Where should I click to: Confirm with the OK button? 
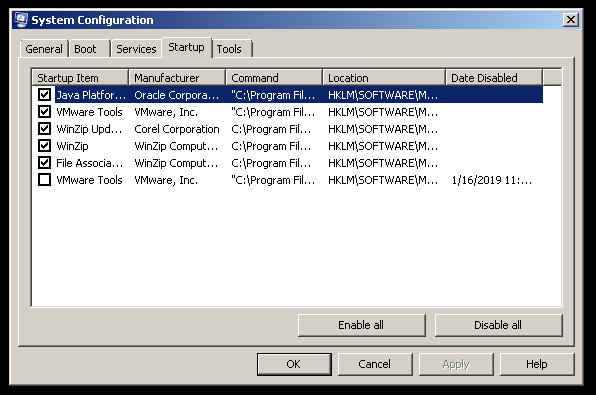294,364
